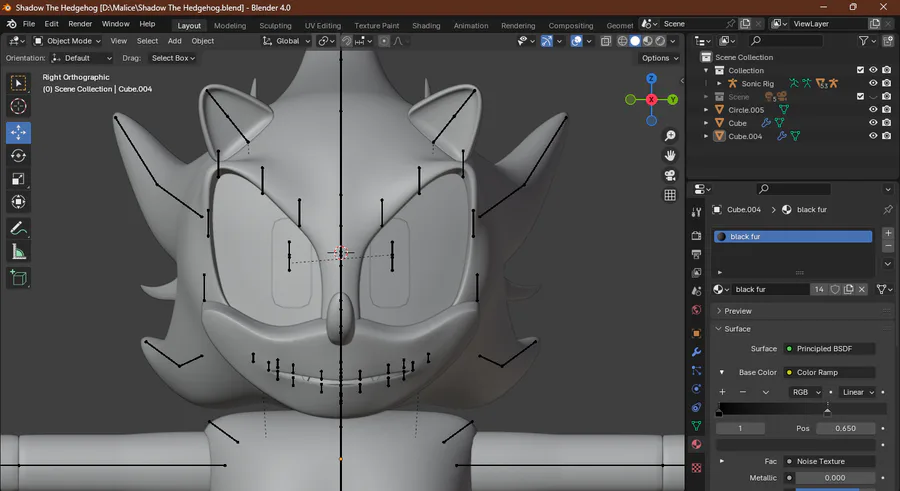The image size is (900, 491).
Task: Select the Scale tool
Action: click(x=18, y=179)
